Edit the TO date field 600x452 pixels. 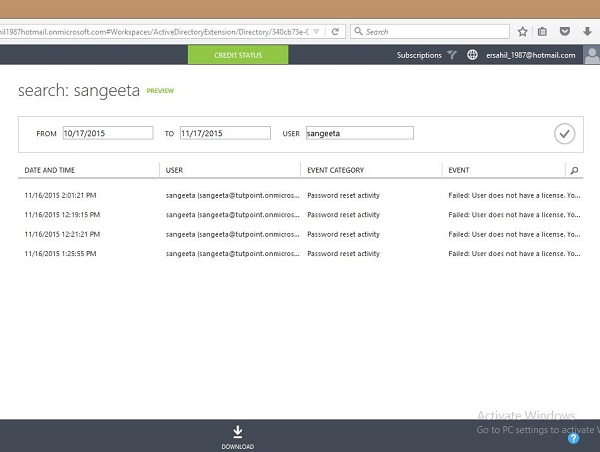pyautogui.click(x=225, y=133)
